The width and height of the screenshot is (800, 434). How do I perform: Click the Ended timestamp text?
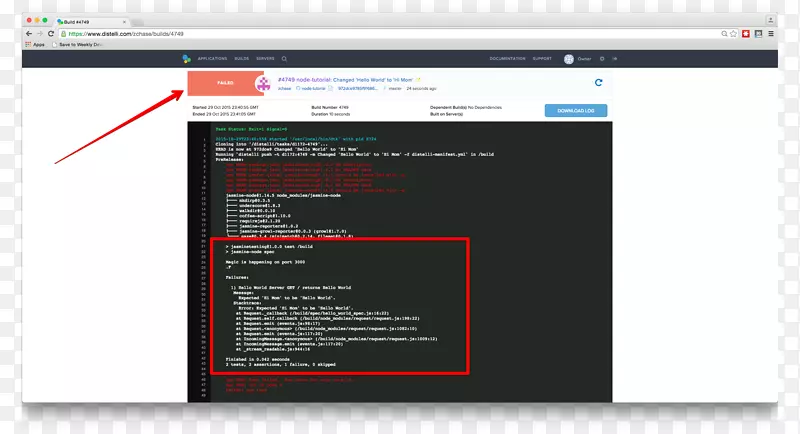[224, 114]
